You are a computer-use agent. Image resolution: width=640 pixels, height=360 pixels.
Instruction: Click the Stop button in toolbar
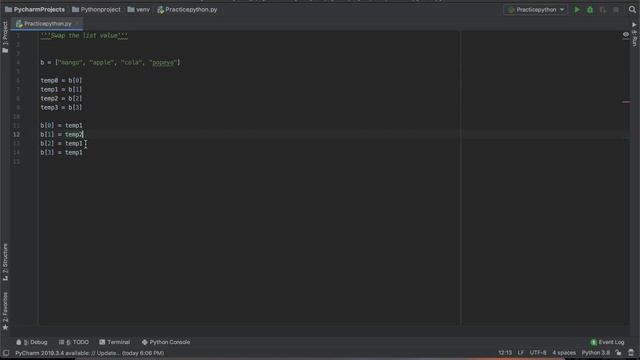616,10
